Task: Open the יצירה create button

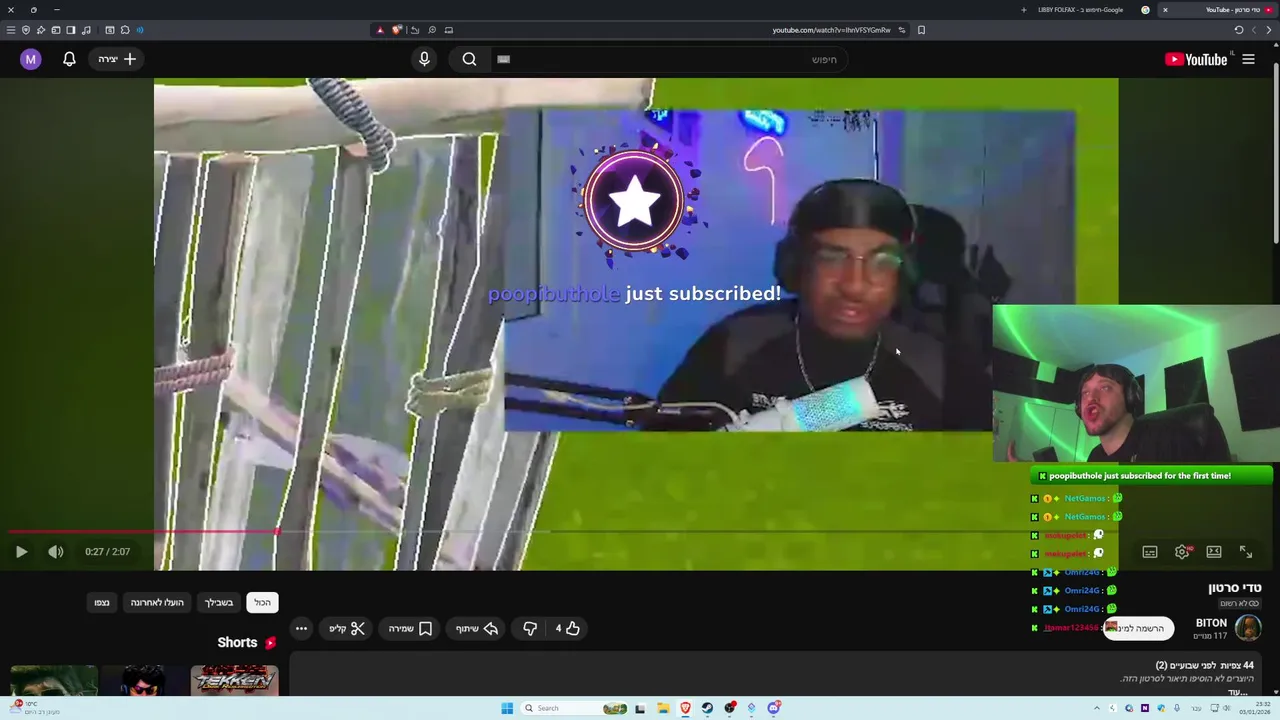Action: coord(117,59)
